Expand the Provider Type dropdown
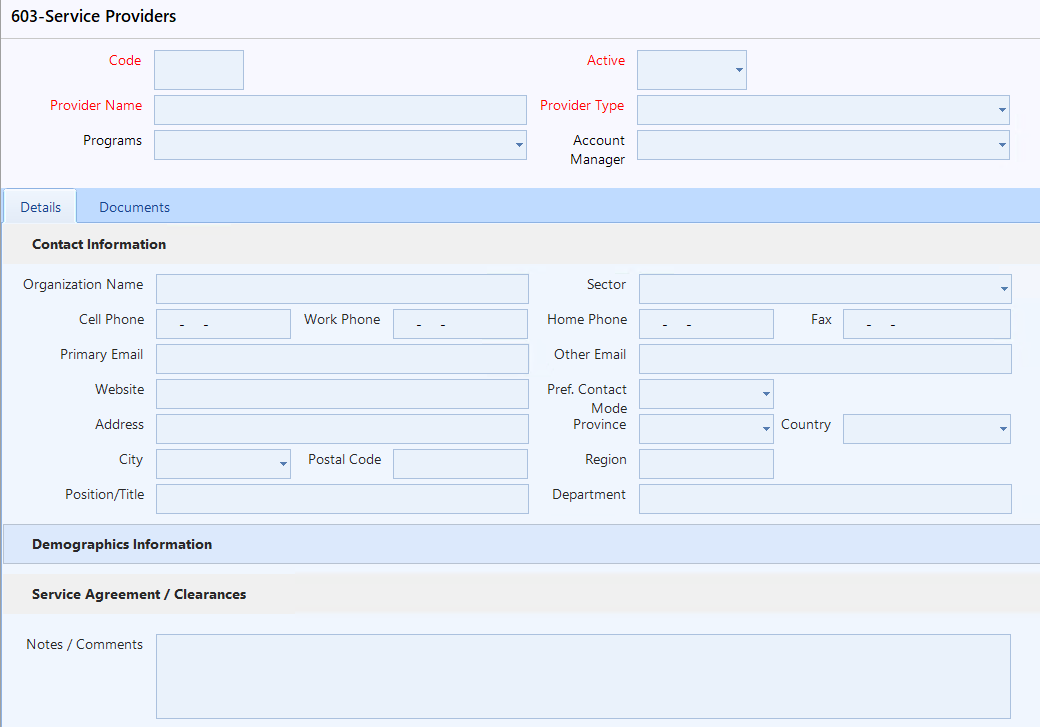 click(823, 110)
